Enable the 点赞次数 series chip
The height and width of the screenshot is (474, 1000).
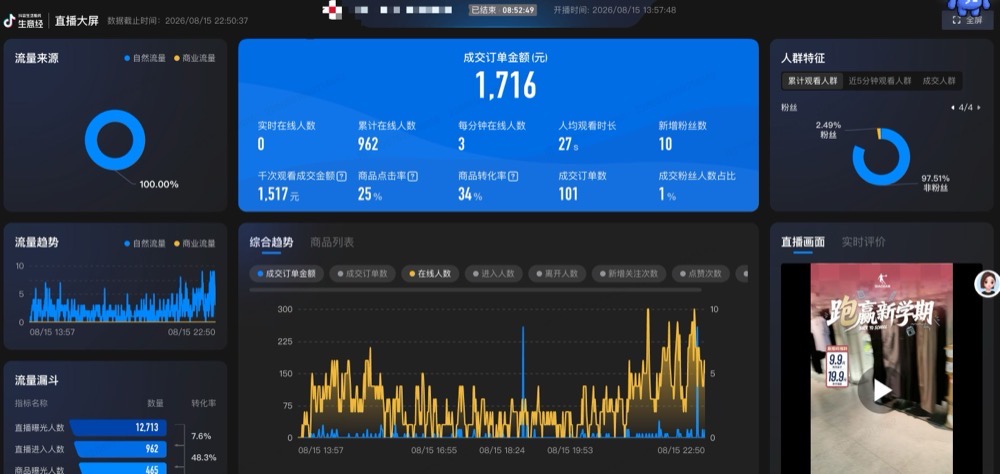701,274
